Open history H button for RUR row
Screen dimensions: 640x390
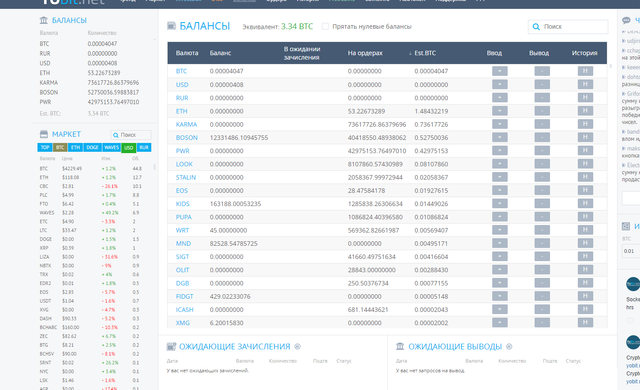tap(585, 98)
